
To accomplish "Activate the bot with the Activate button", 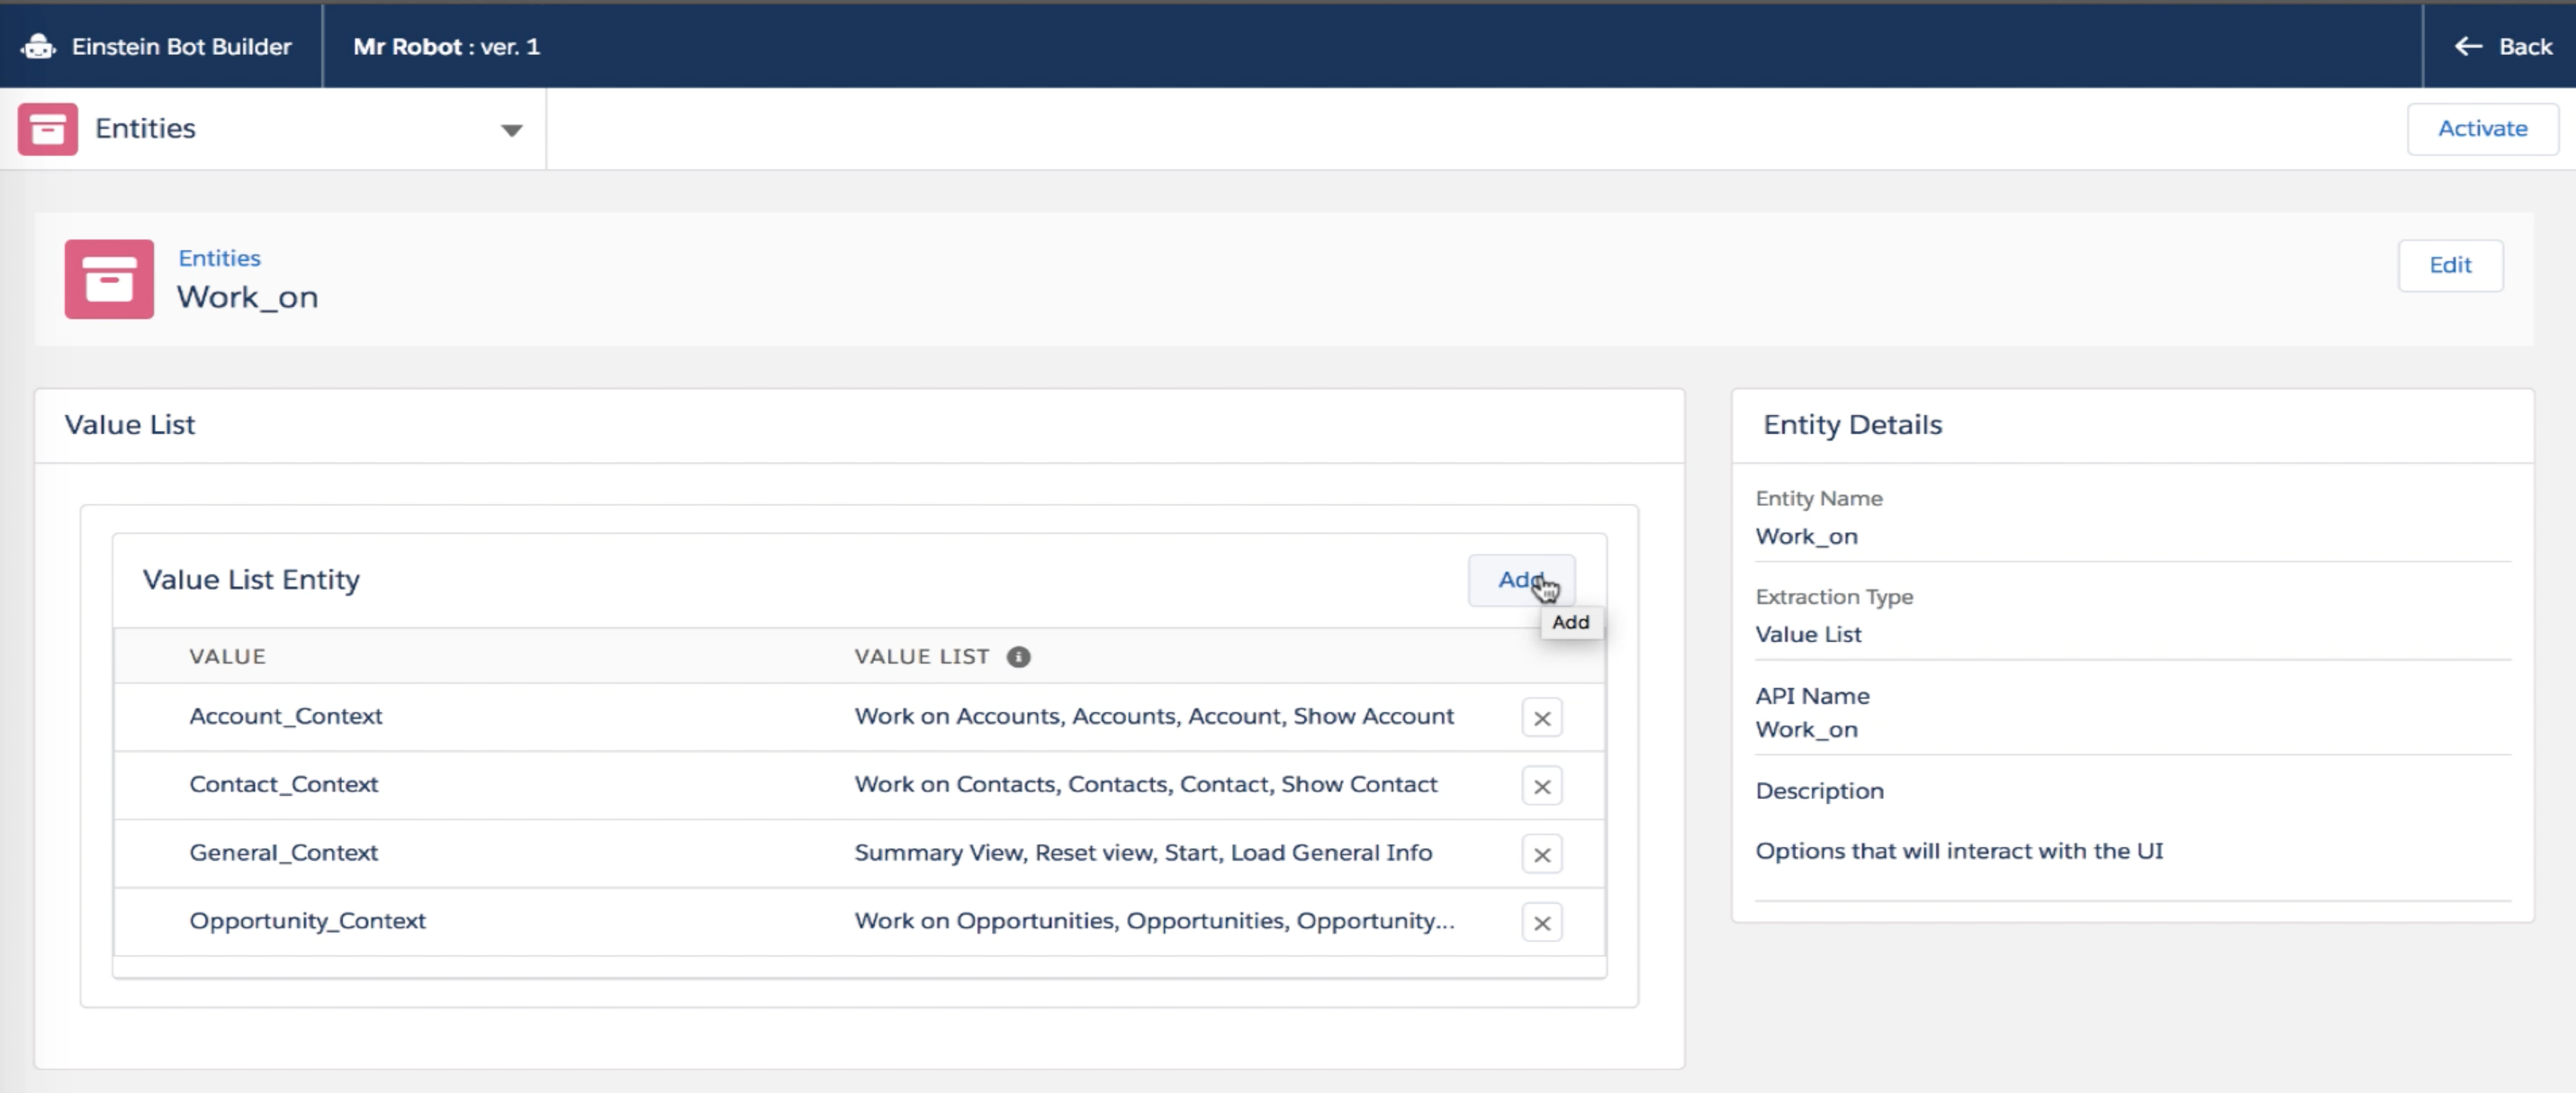I will click(2482, 128).
